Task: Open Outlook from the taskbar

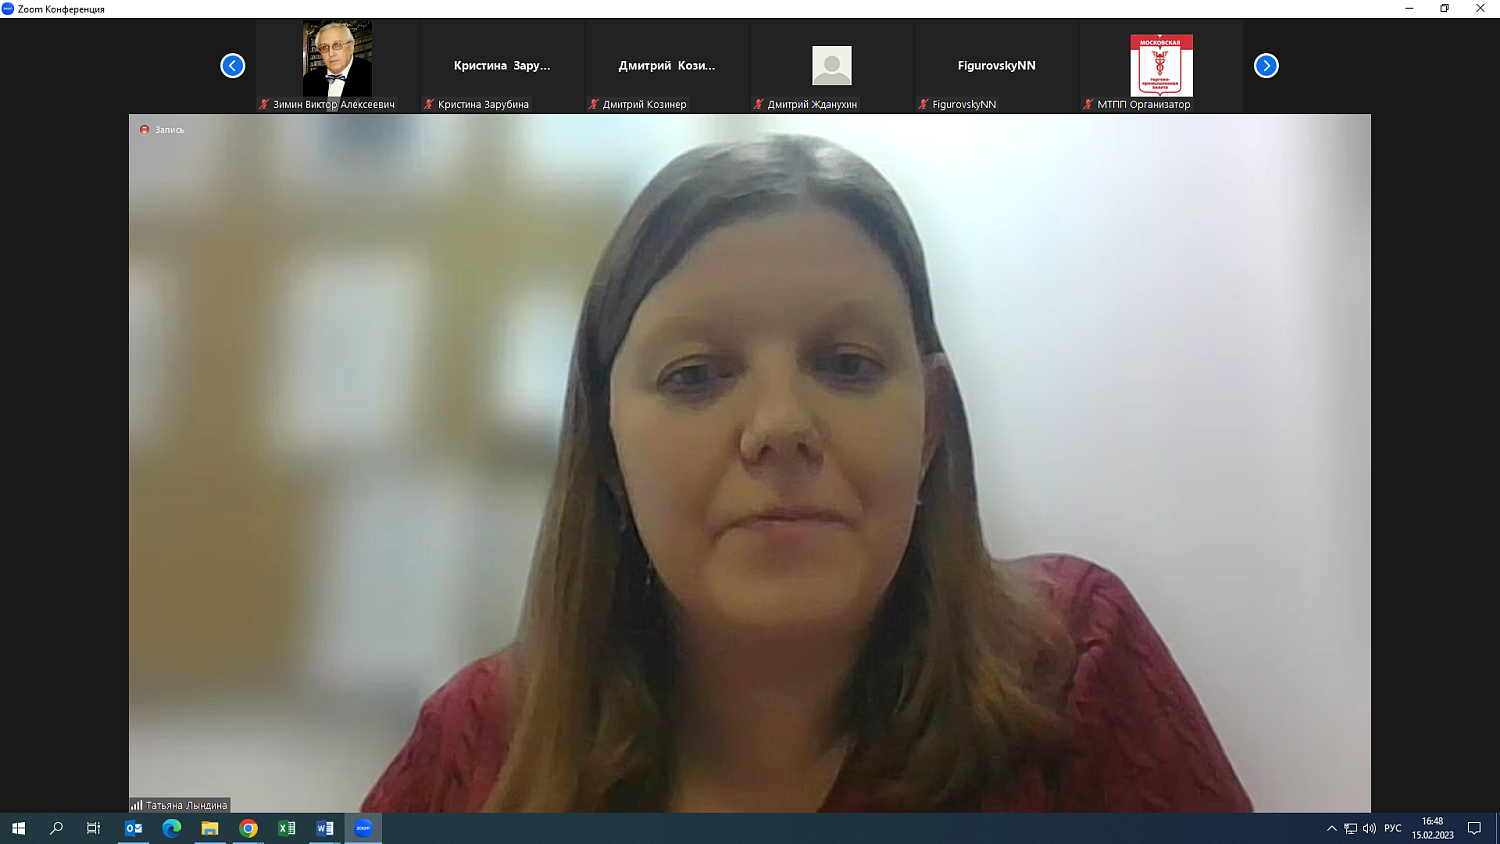Action: pyautogui.click(x=133, y=828)
